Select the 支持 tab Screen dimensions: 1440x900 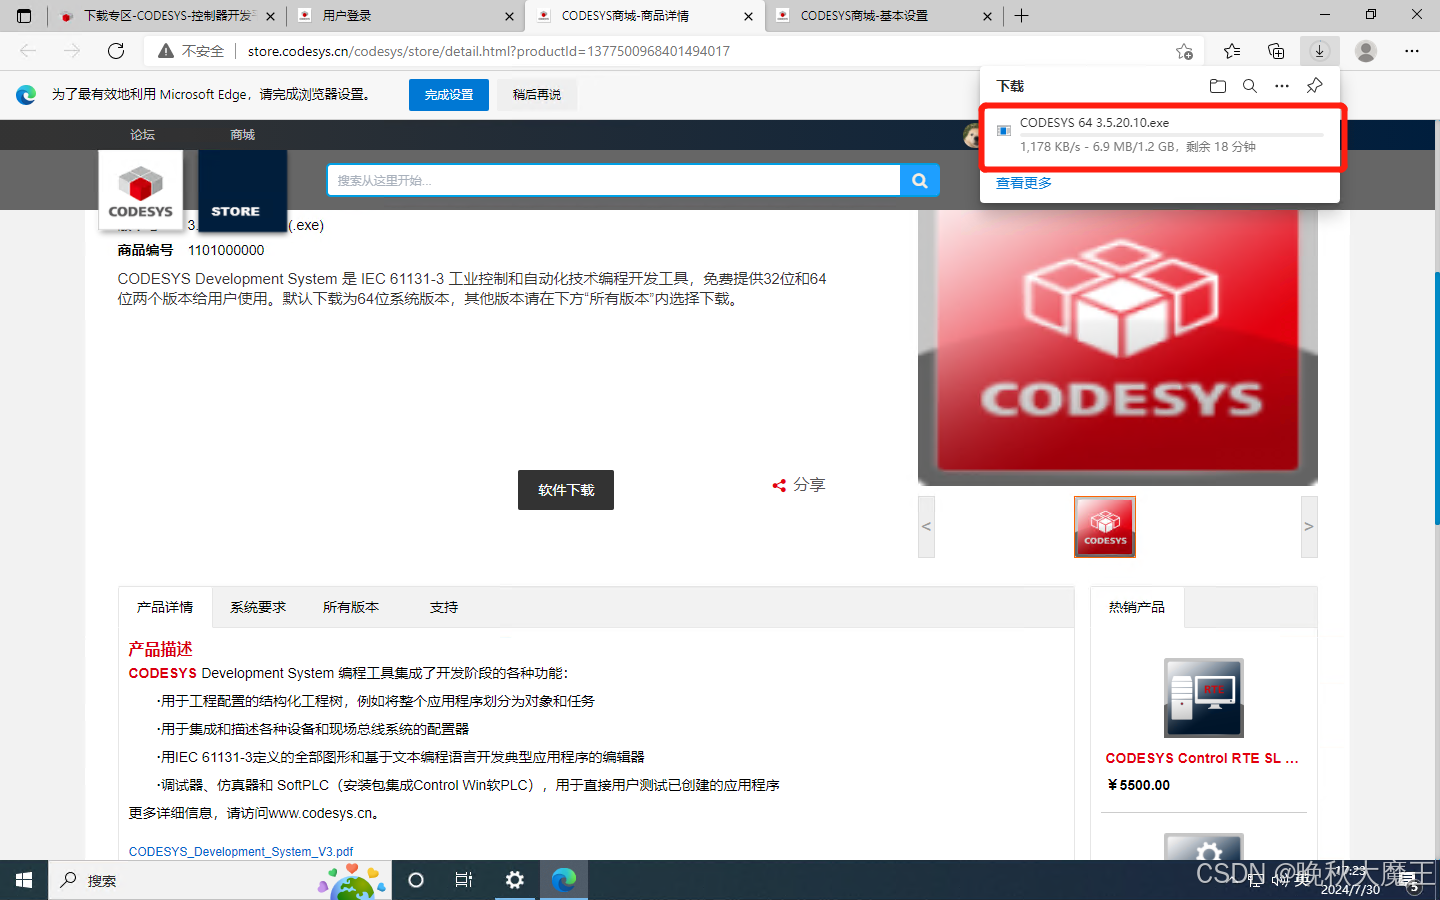point(444,607)
